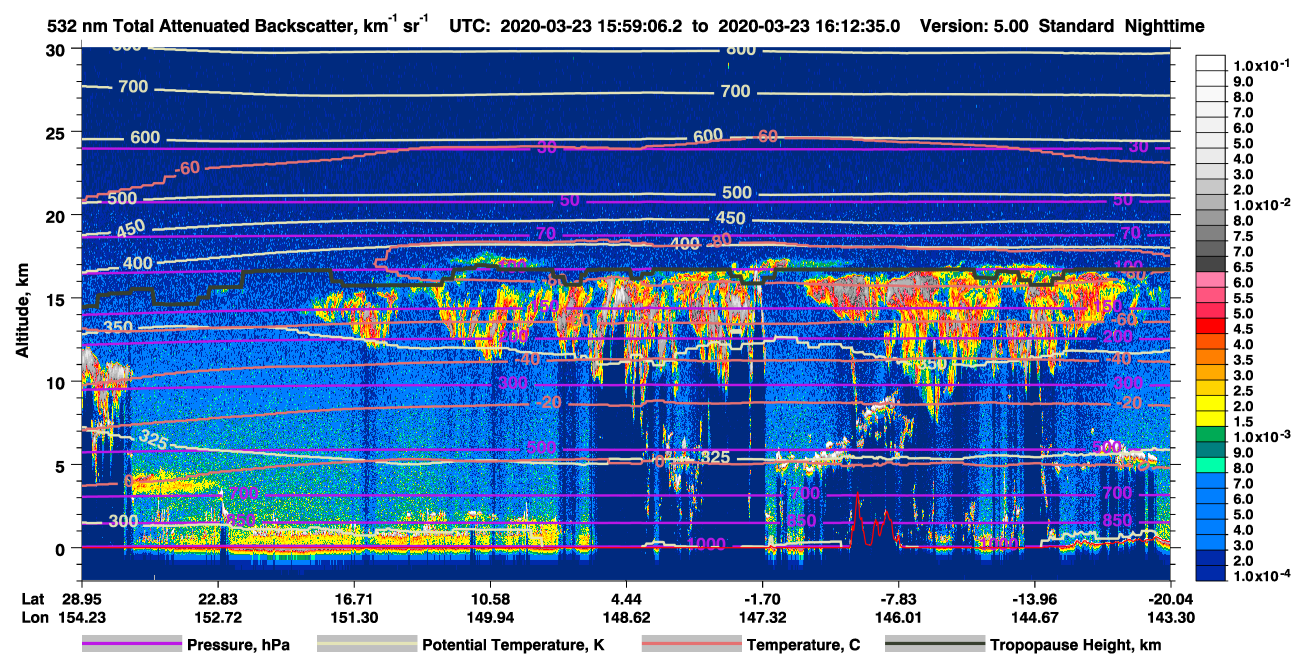The height and width of the screenshot is (667, 1300).
Task: Click the dark Tropopause Height legend swatch
Action: click(934, 645)
